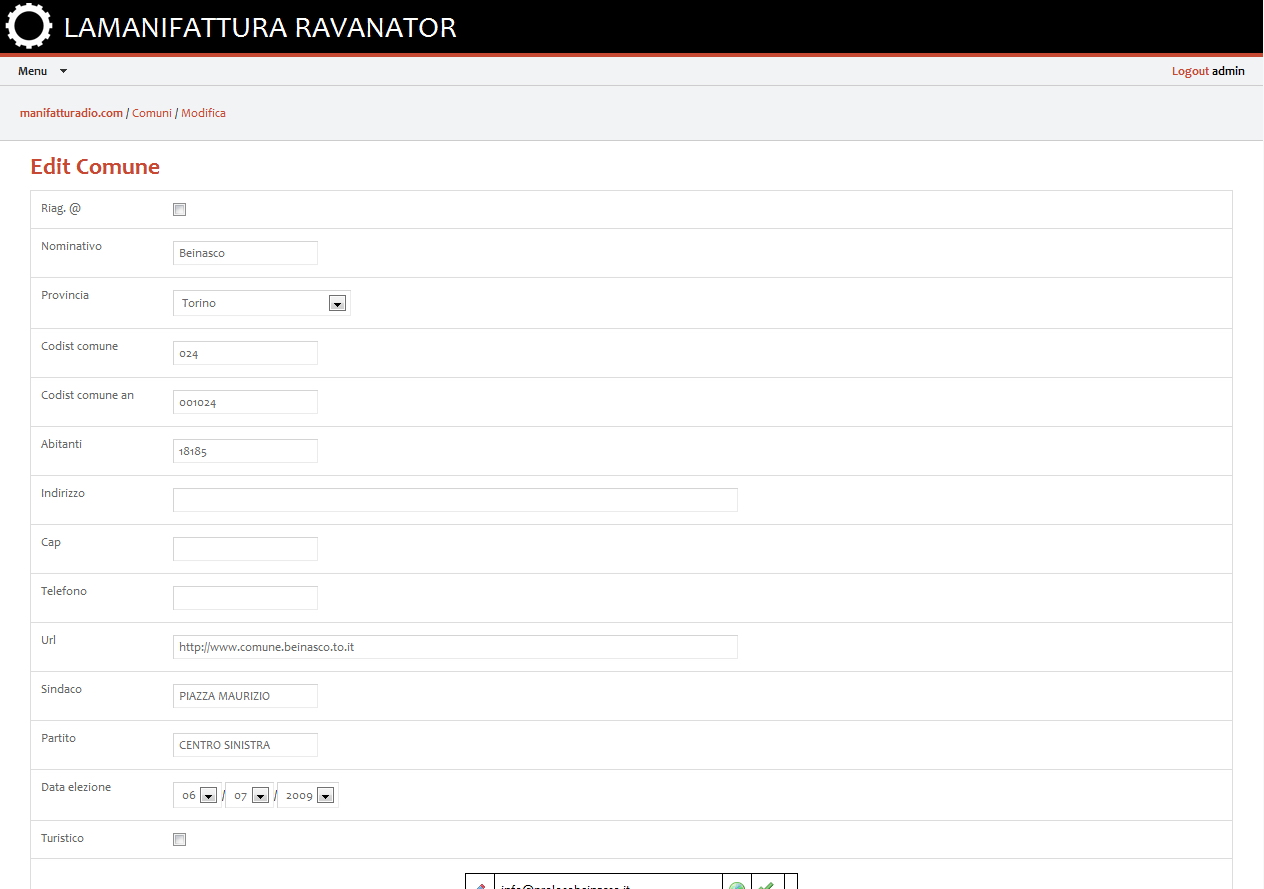Click the Comuni breadcrumb link
1264x889 pixels.
pos(151,113)
